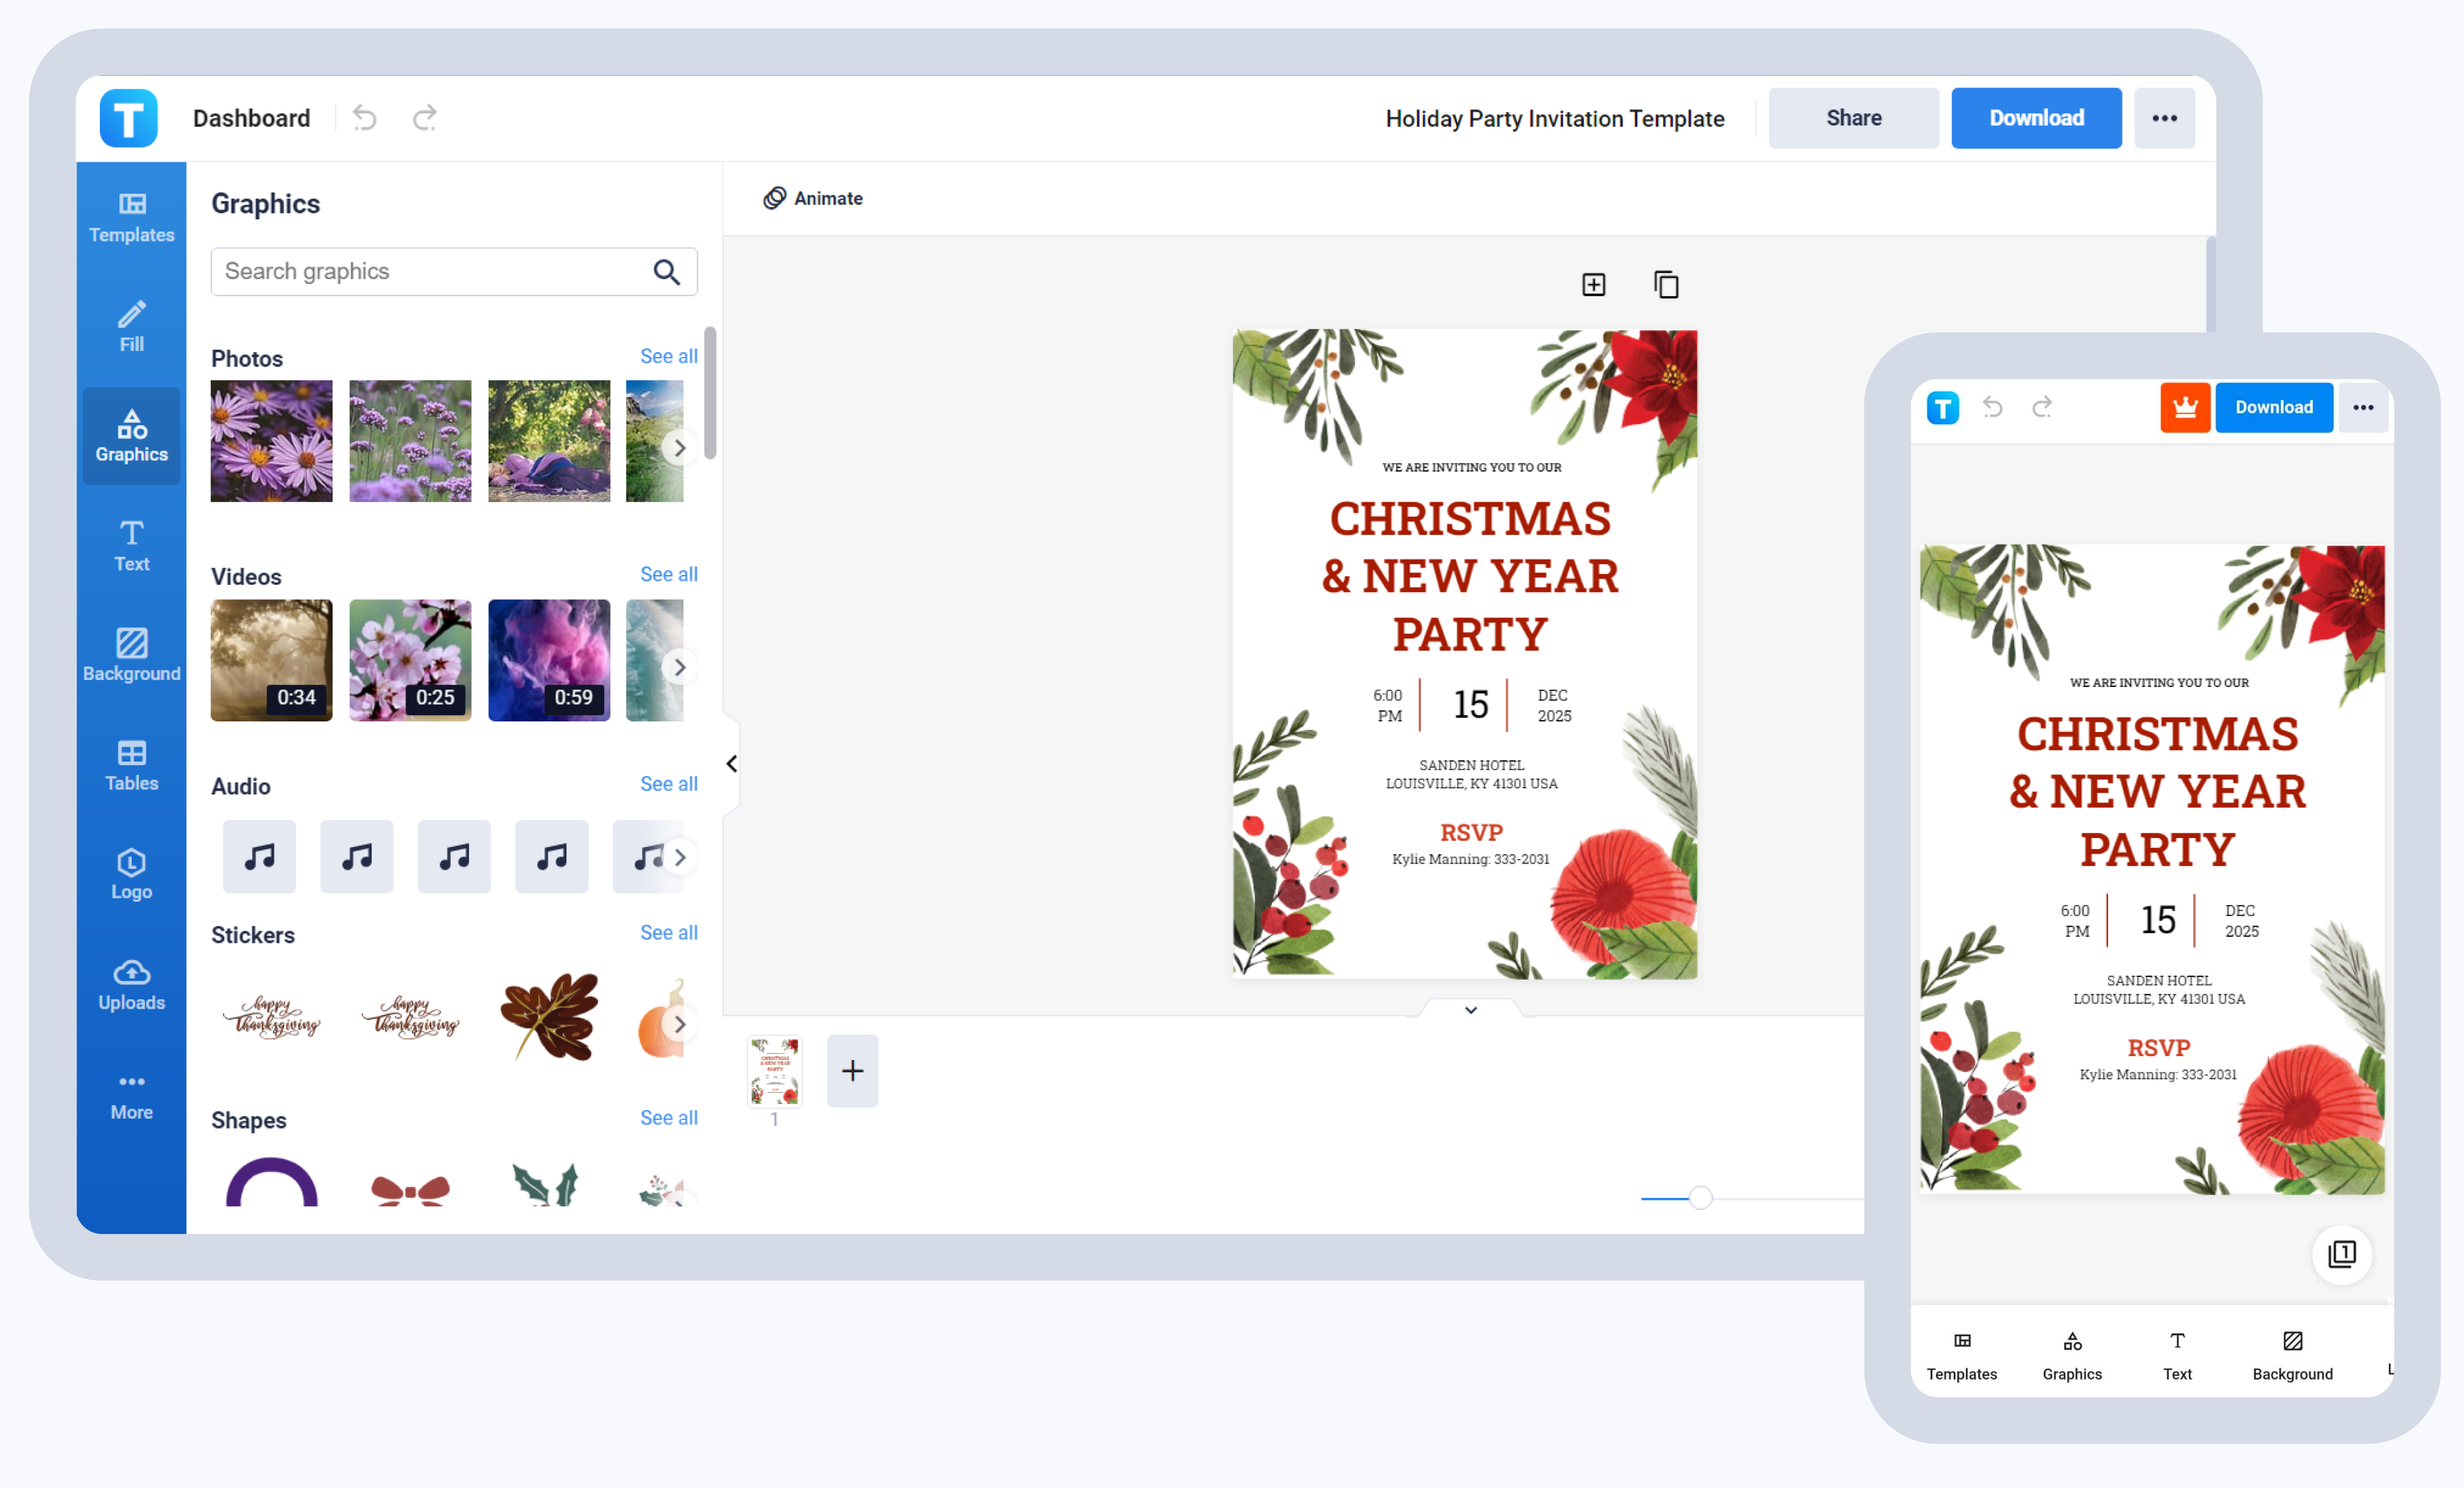Open the Uploads panel in the sidebar

point(131,986)
